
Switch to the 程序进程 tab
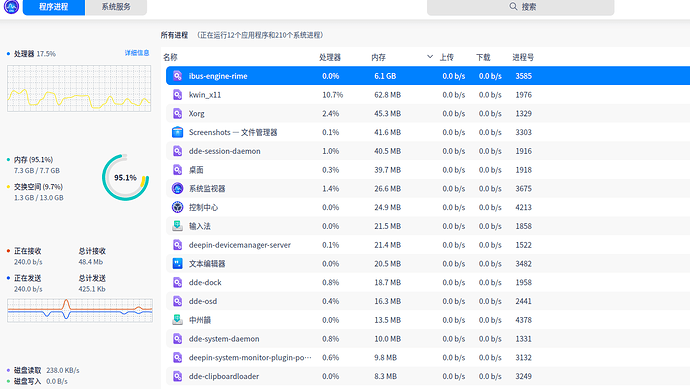click(x=54, y=7)
